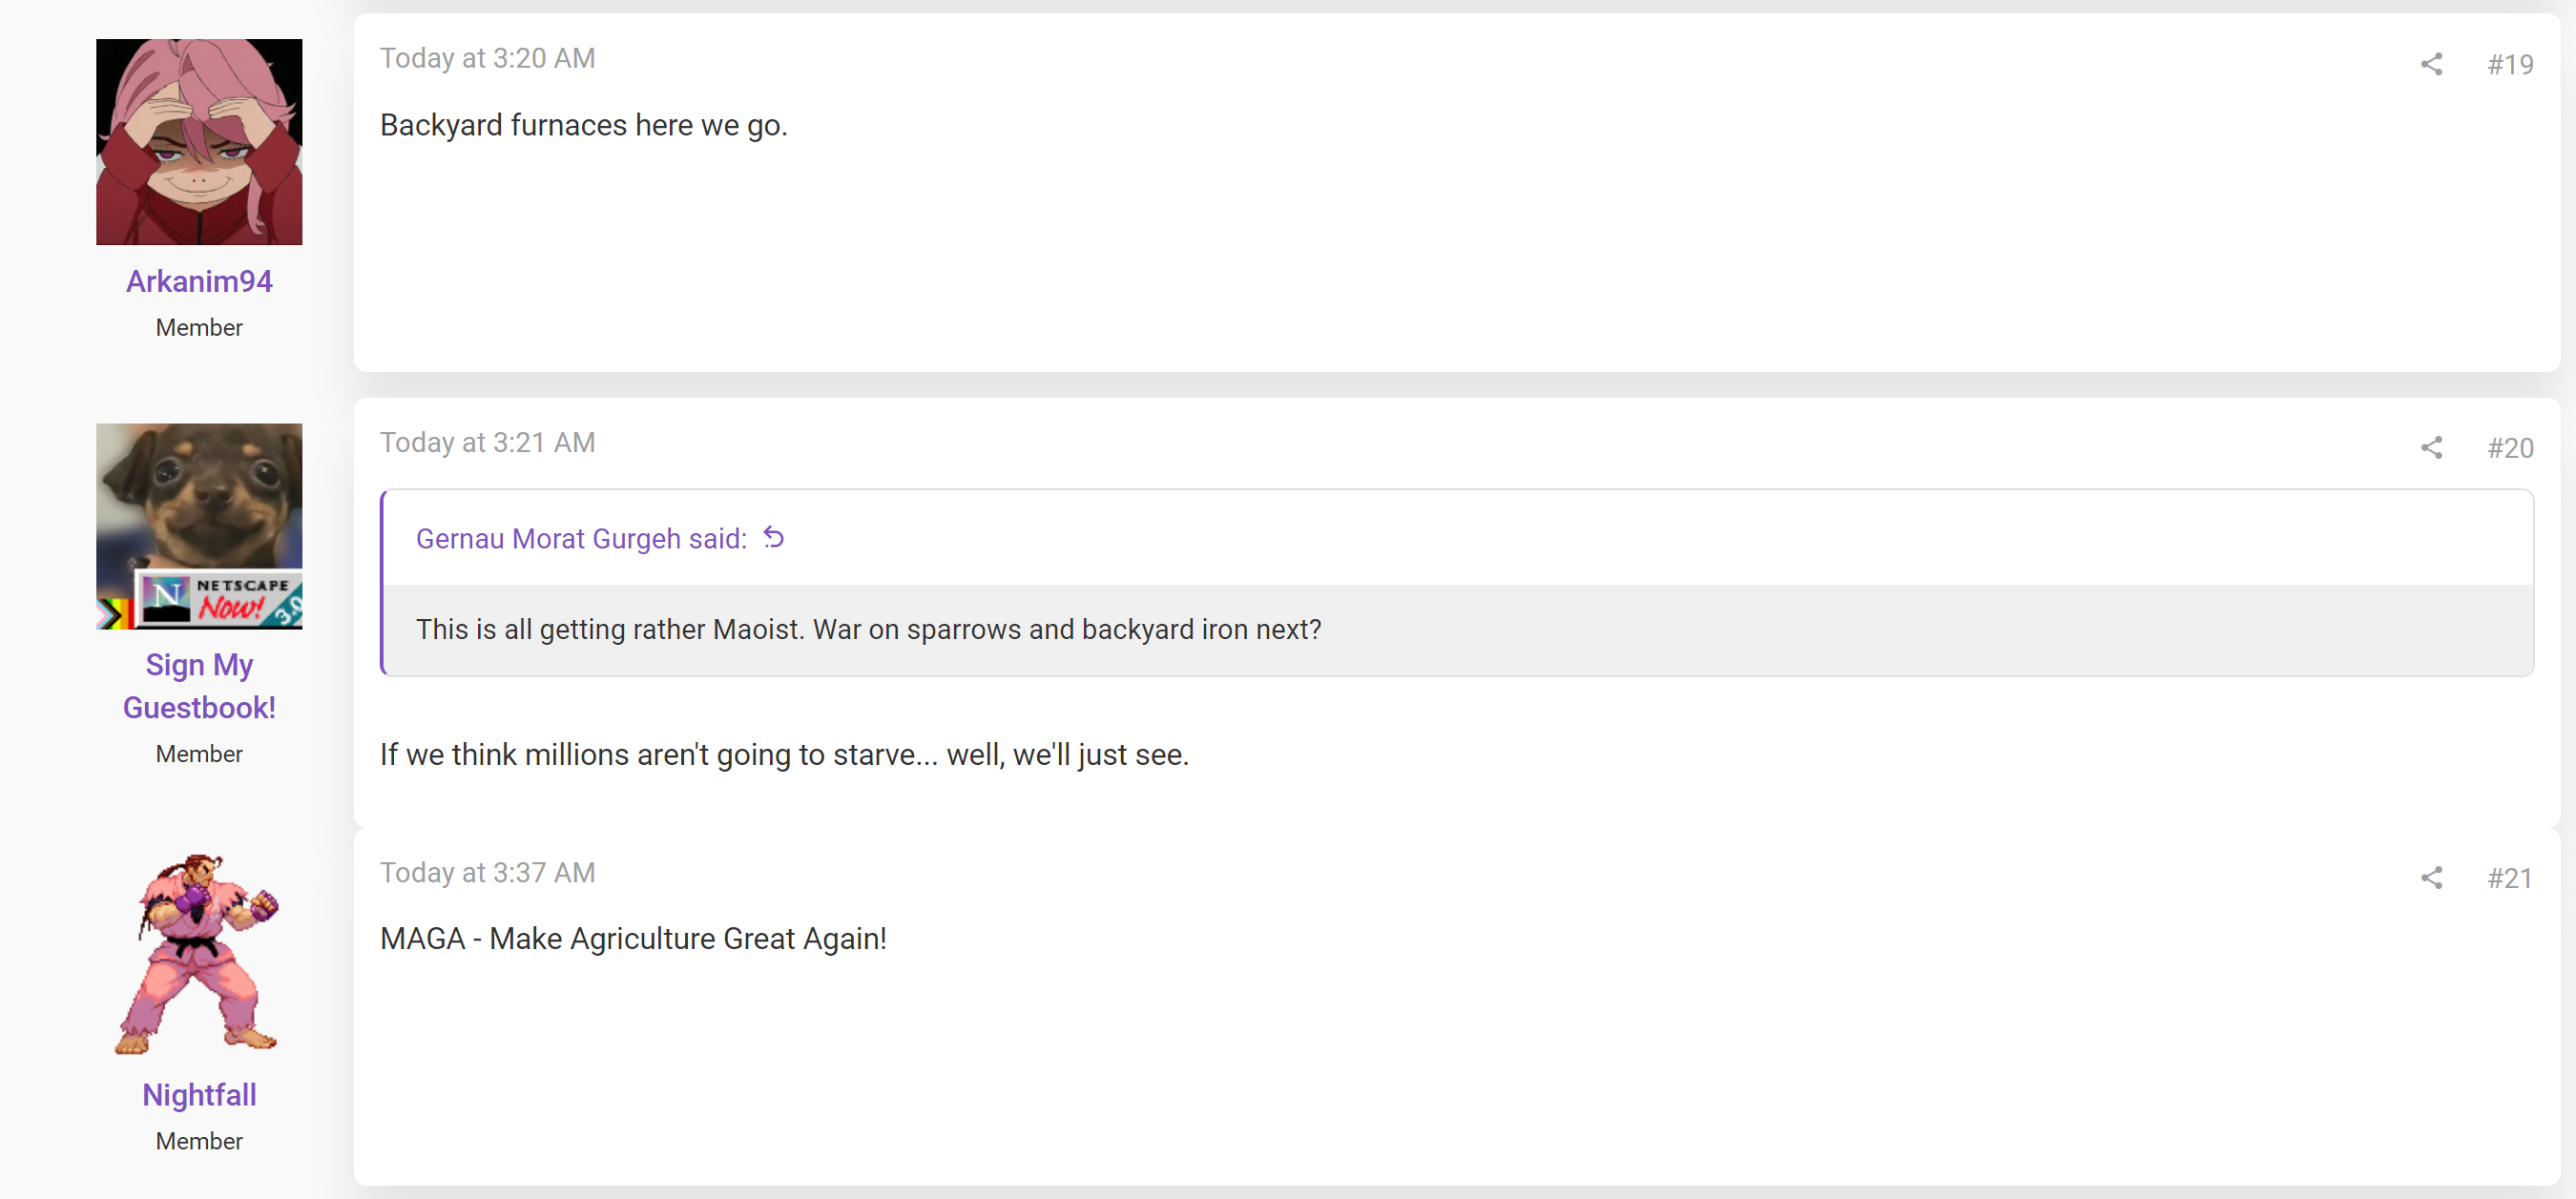Click the 'Today at 3:21 AM' timestamp

coord(487,442)
